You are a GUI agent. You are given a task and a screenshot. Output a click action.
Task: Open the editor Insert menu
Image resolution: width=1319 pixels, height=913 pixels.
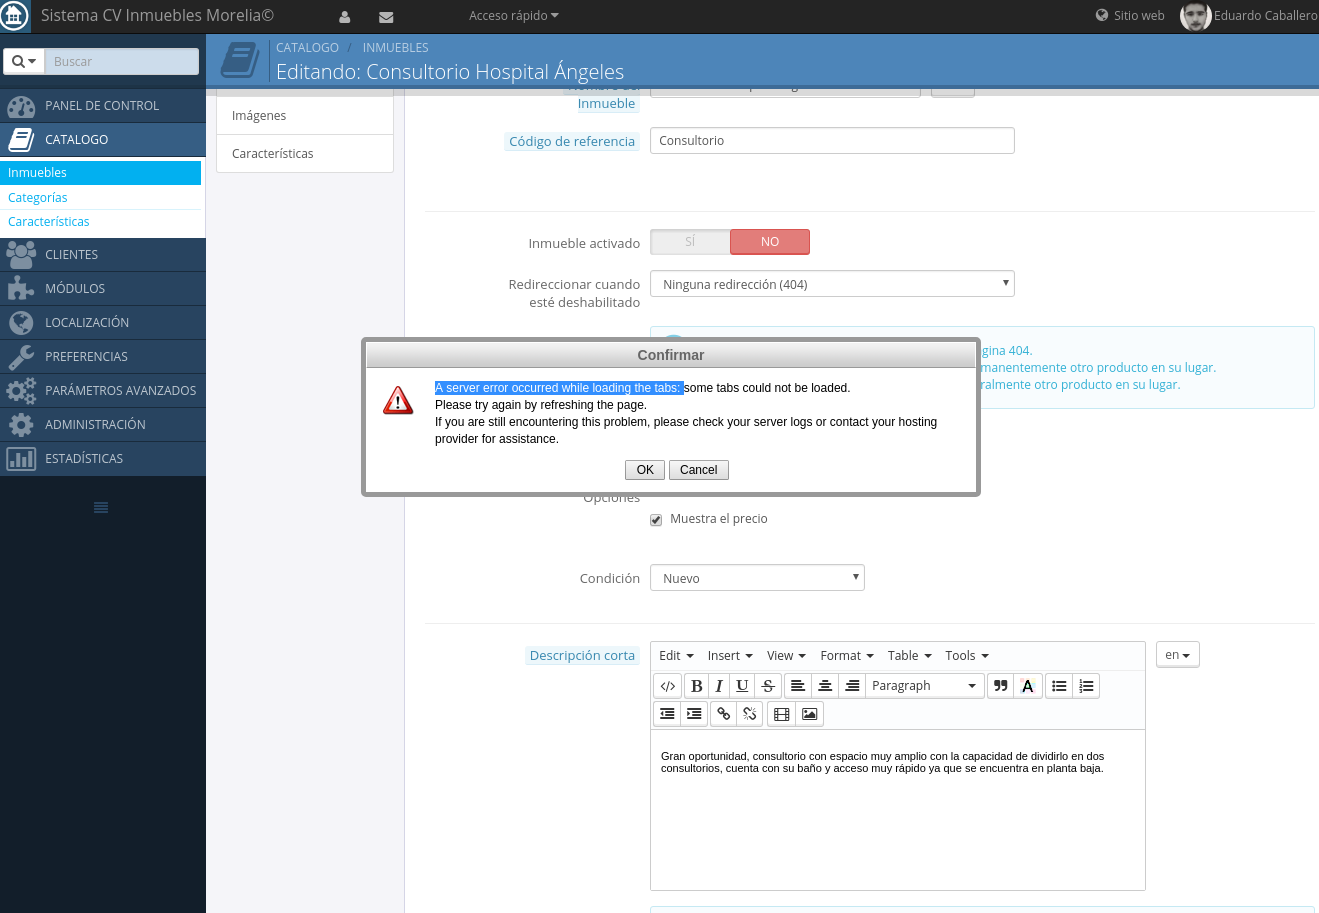click(730, 656)
